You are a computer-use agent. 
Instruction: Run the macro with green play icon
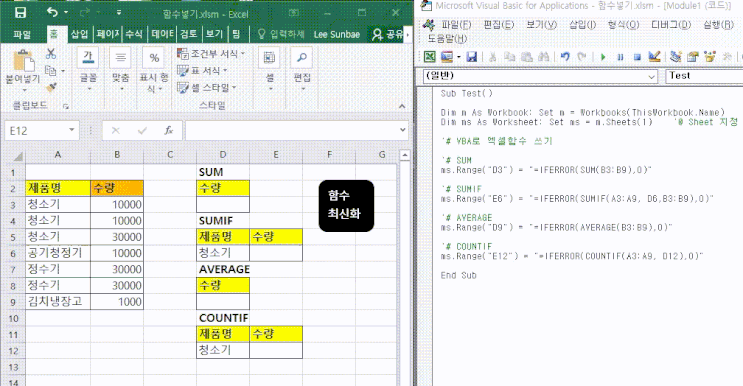[x=603, y=57]
